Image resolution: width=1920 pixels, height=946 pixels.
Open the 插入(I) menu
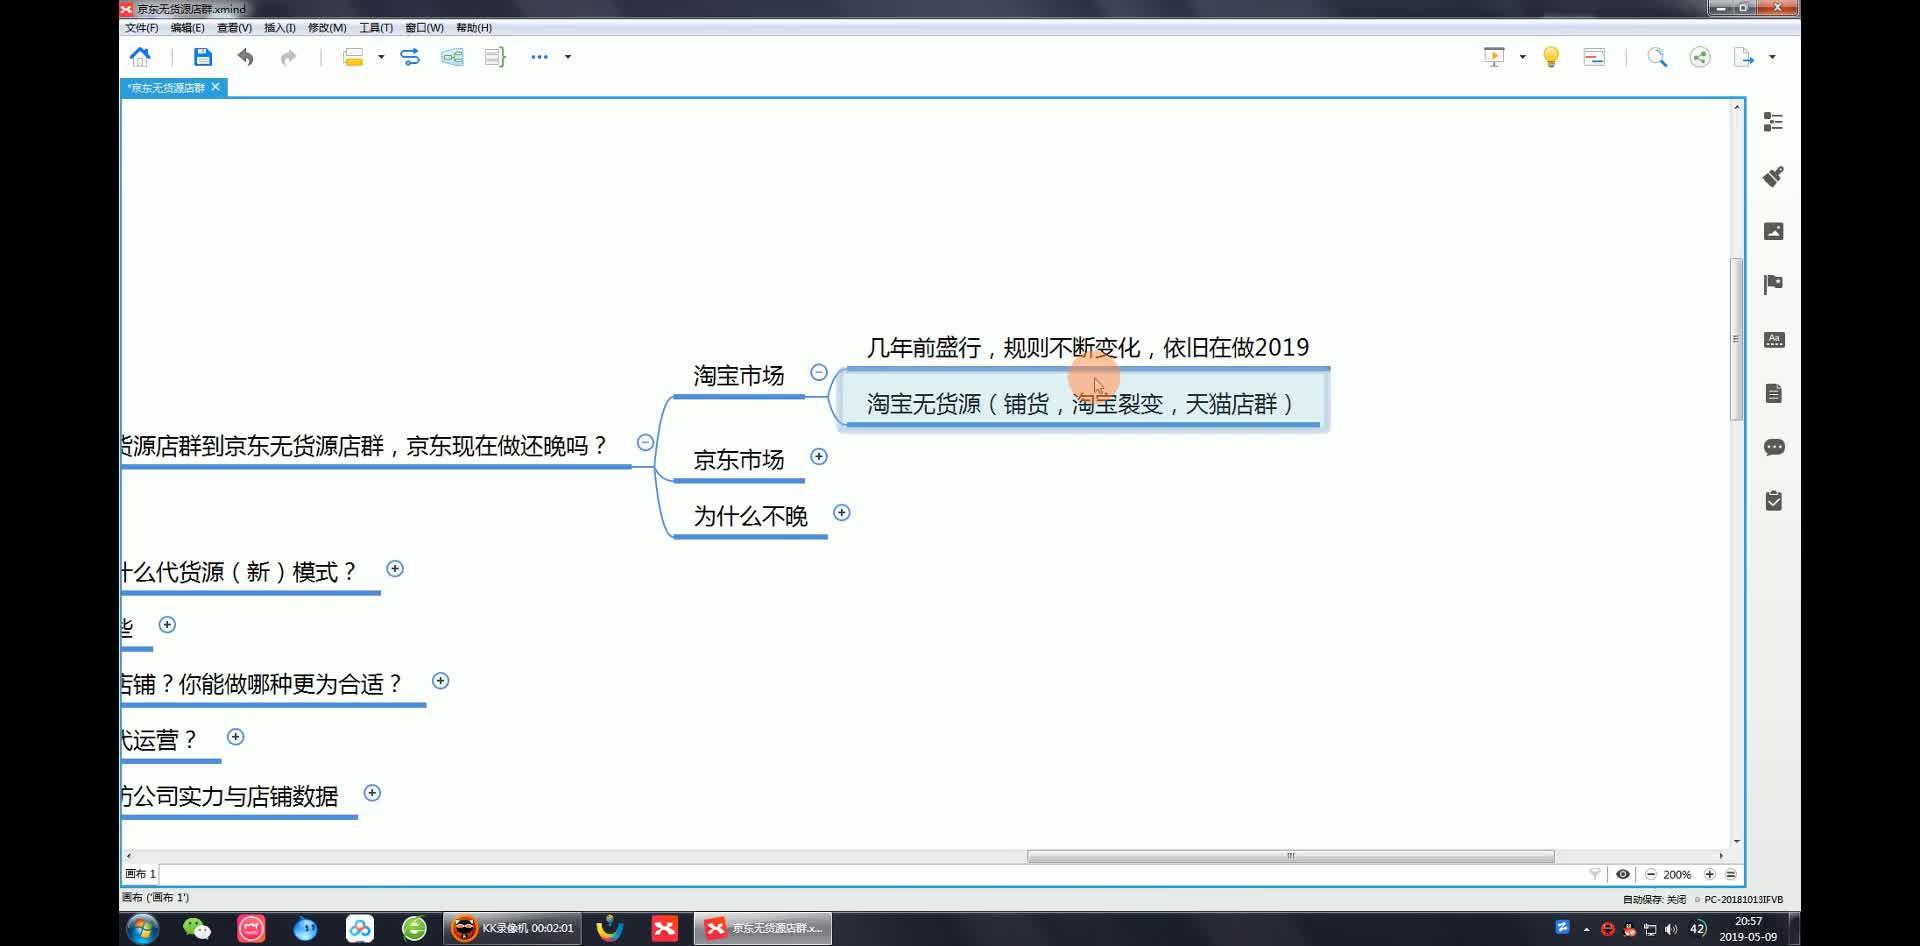pyautogui.click(x=279, y=28)
